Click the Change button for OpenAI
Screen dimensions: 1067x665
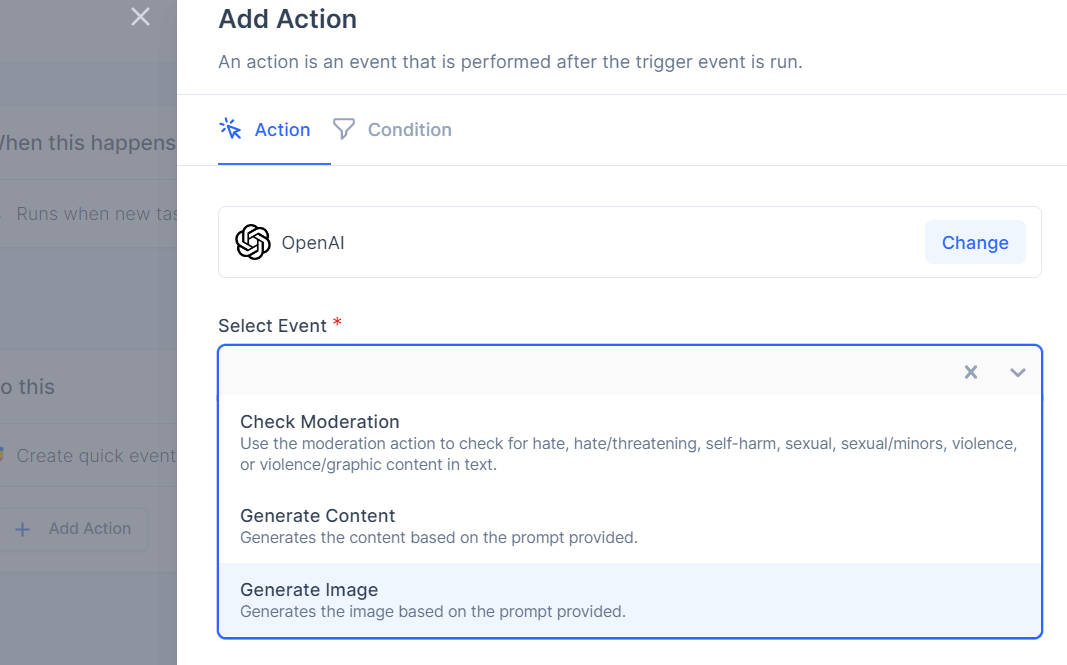(974, 242)
